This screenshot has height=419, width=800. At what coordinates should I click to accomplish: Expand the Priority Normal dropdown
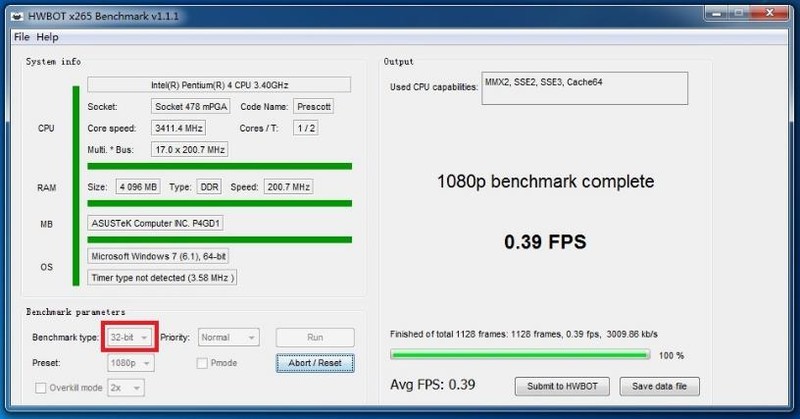click(228, 337)
